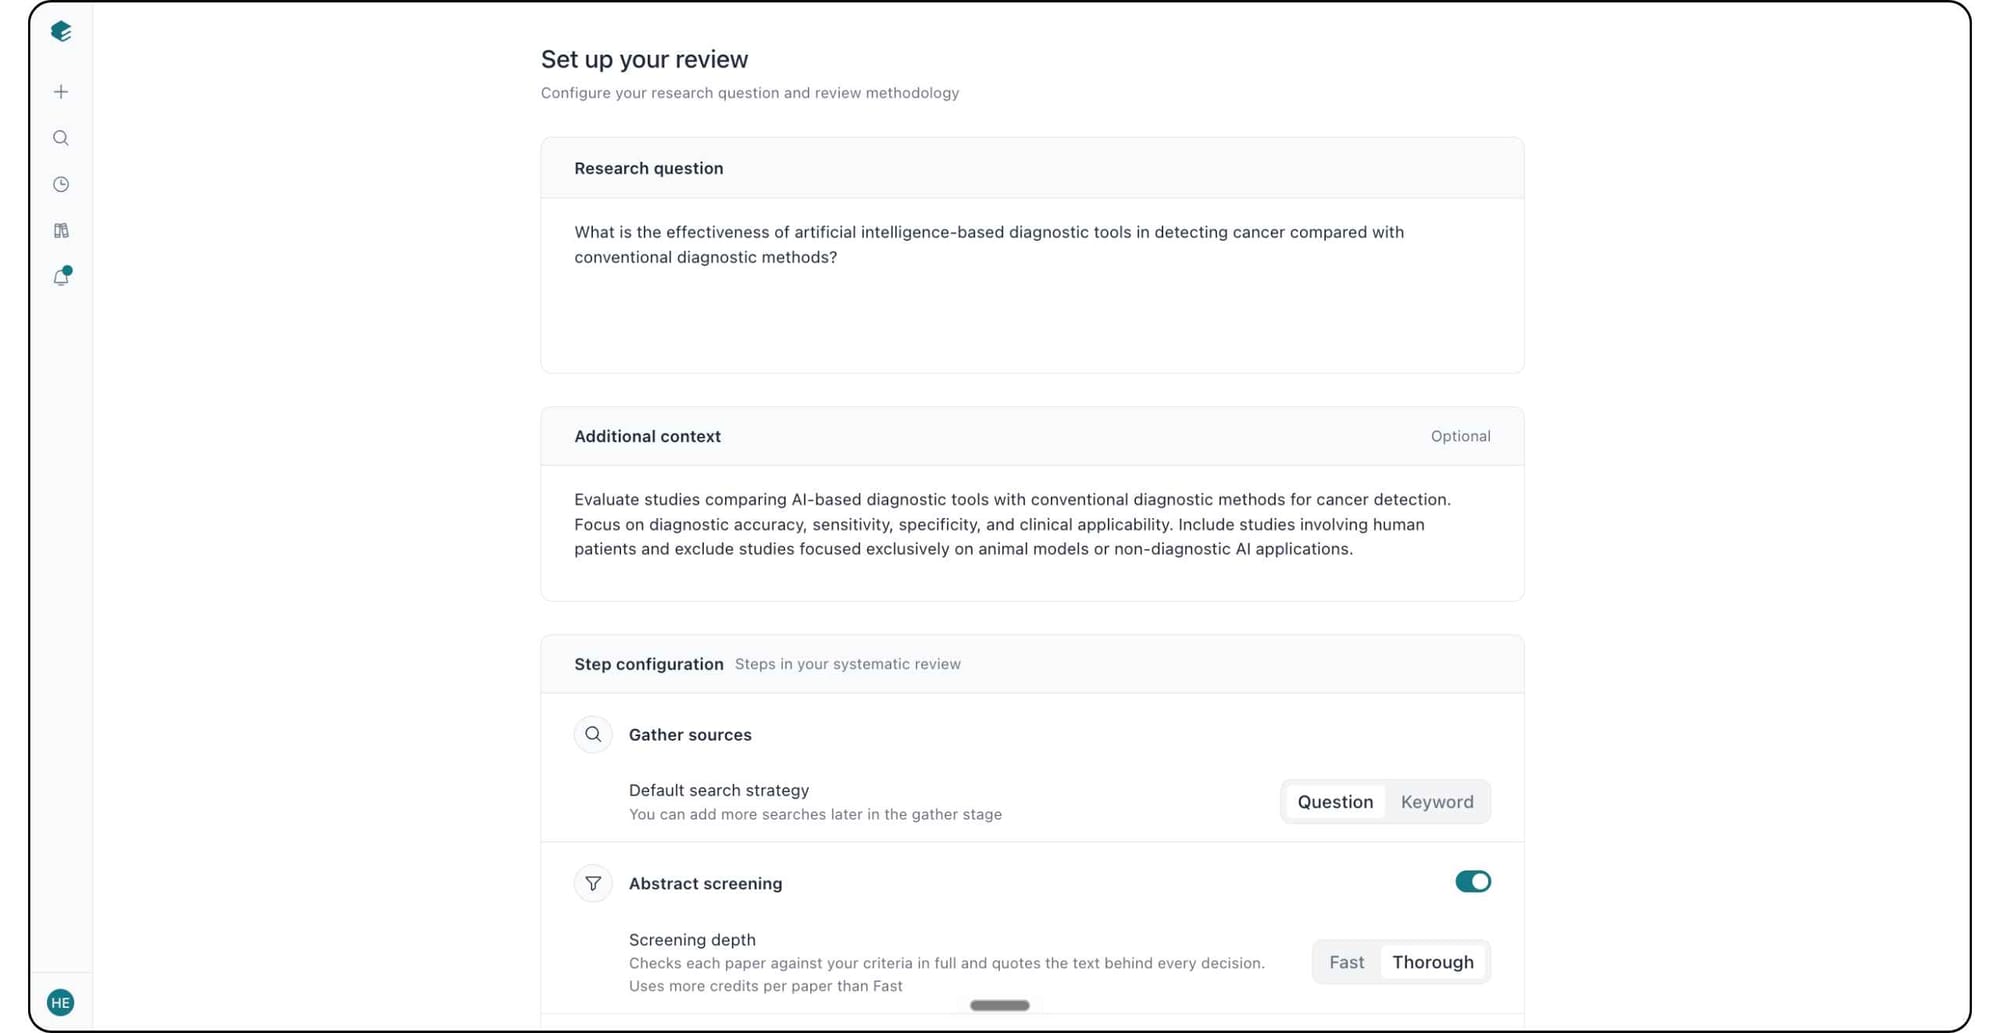Click the Abstract screening step title

[705, 883]
